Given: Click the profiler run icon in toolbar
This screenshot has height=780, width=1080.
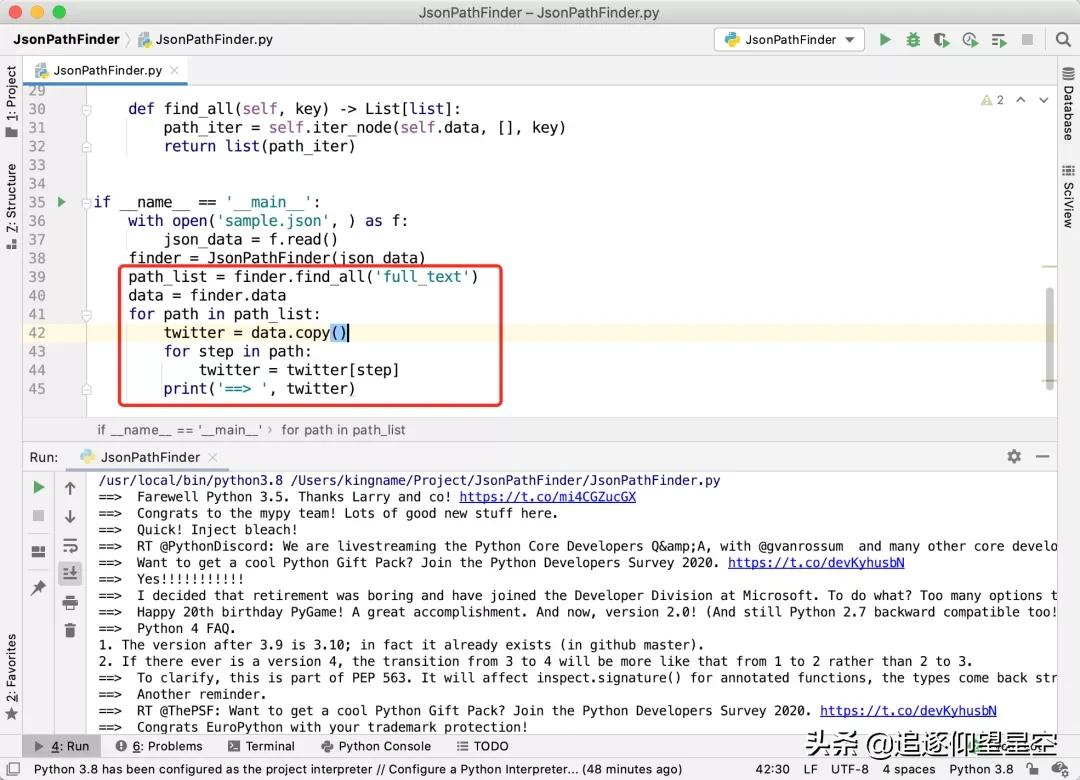Looking at the screenshot, I should pos(970,40).
